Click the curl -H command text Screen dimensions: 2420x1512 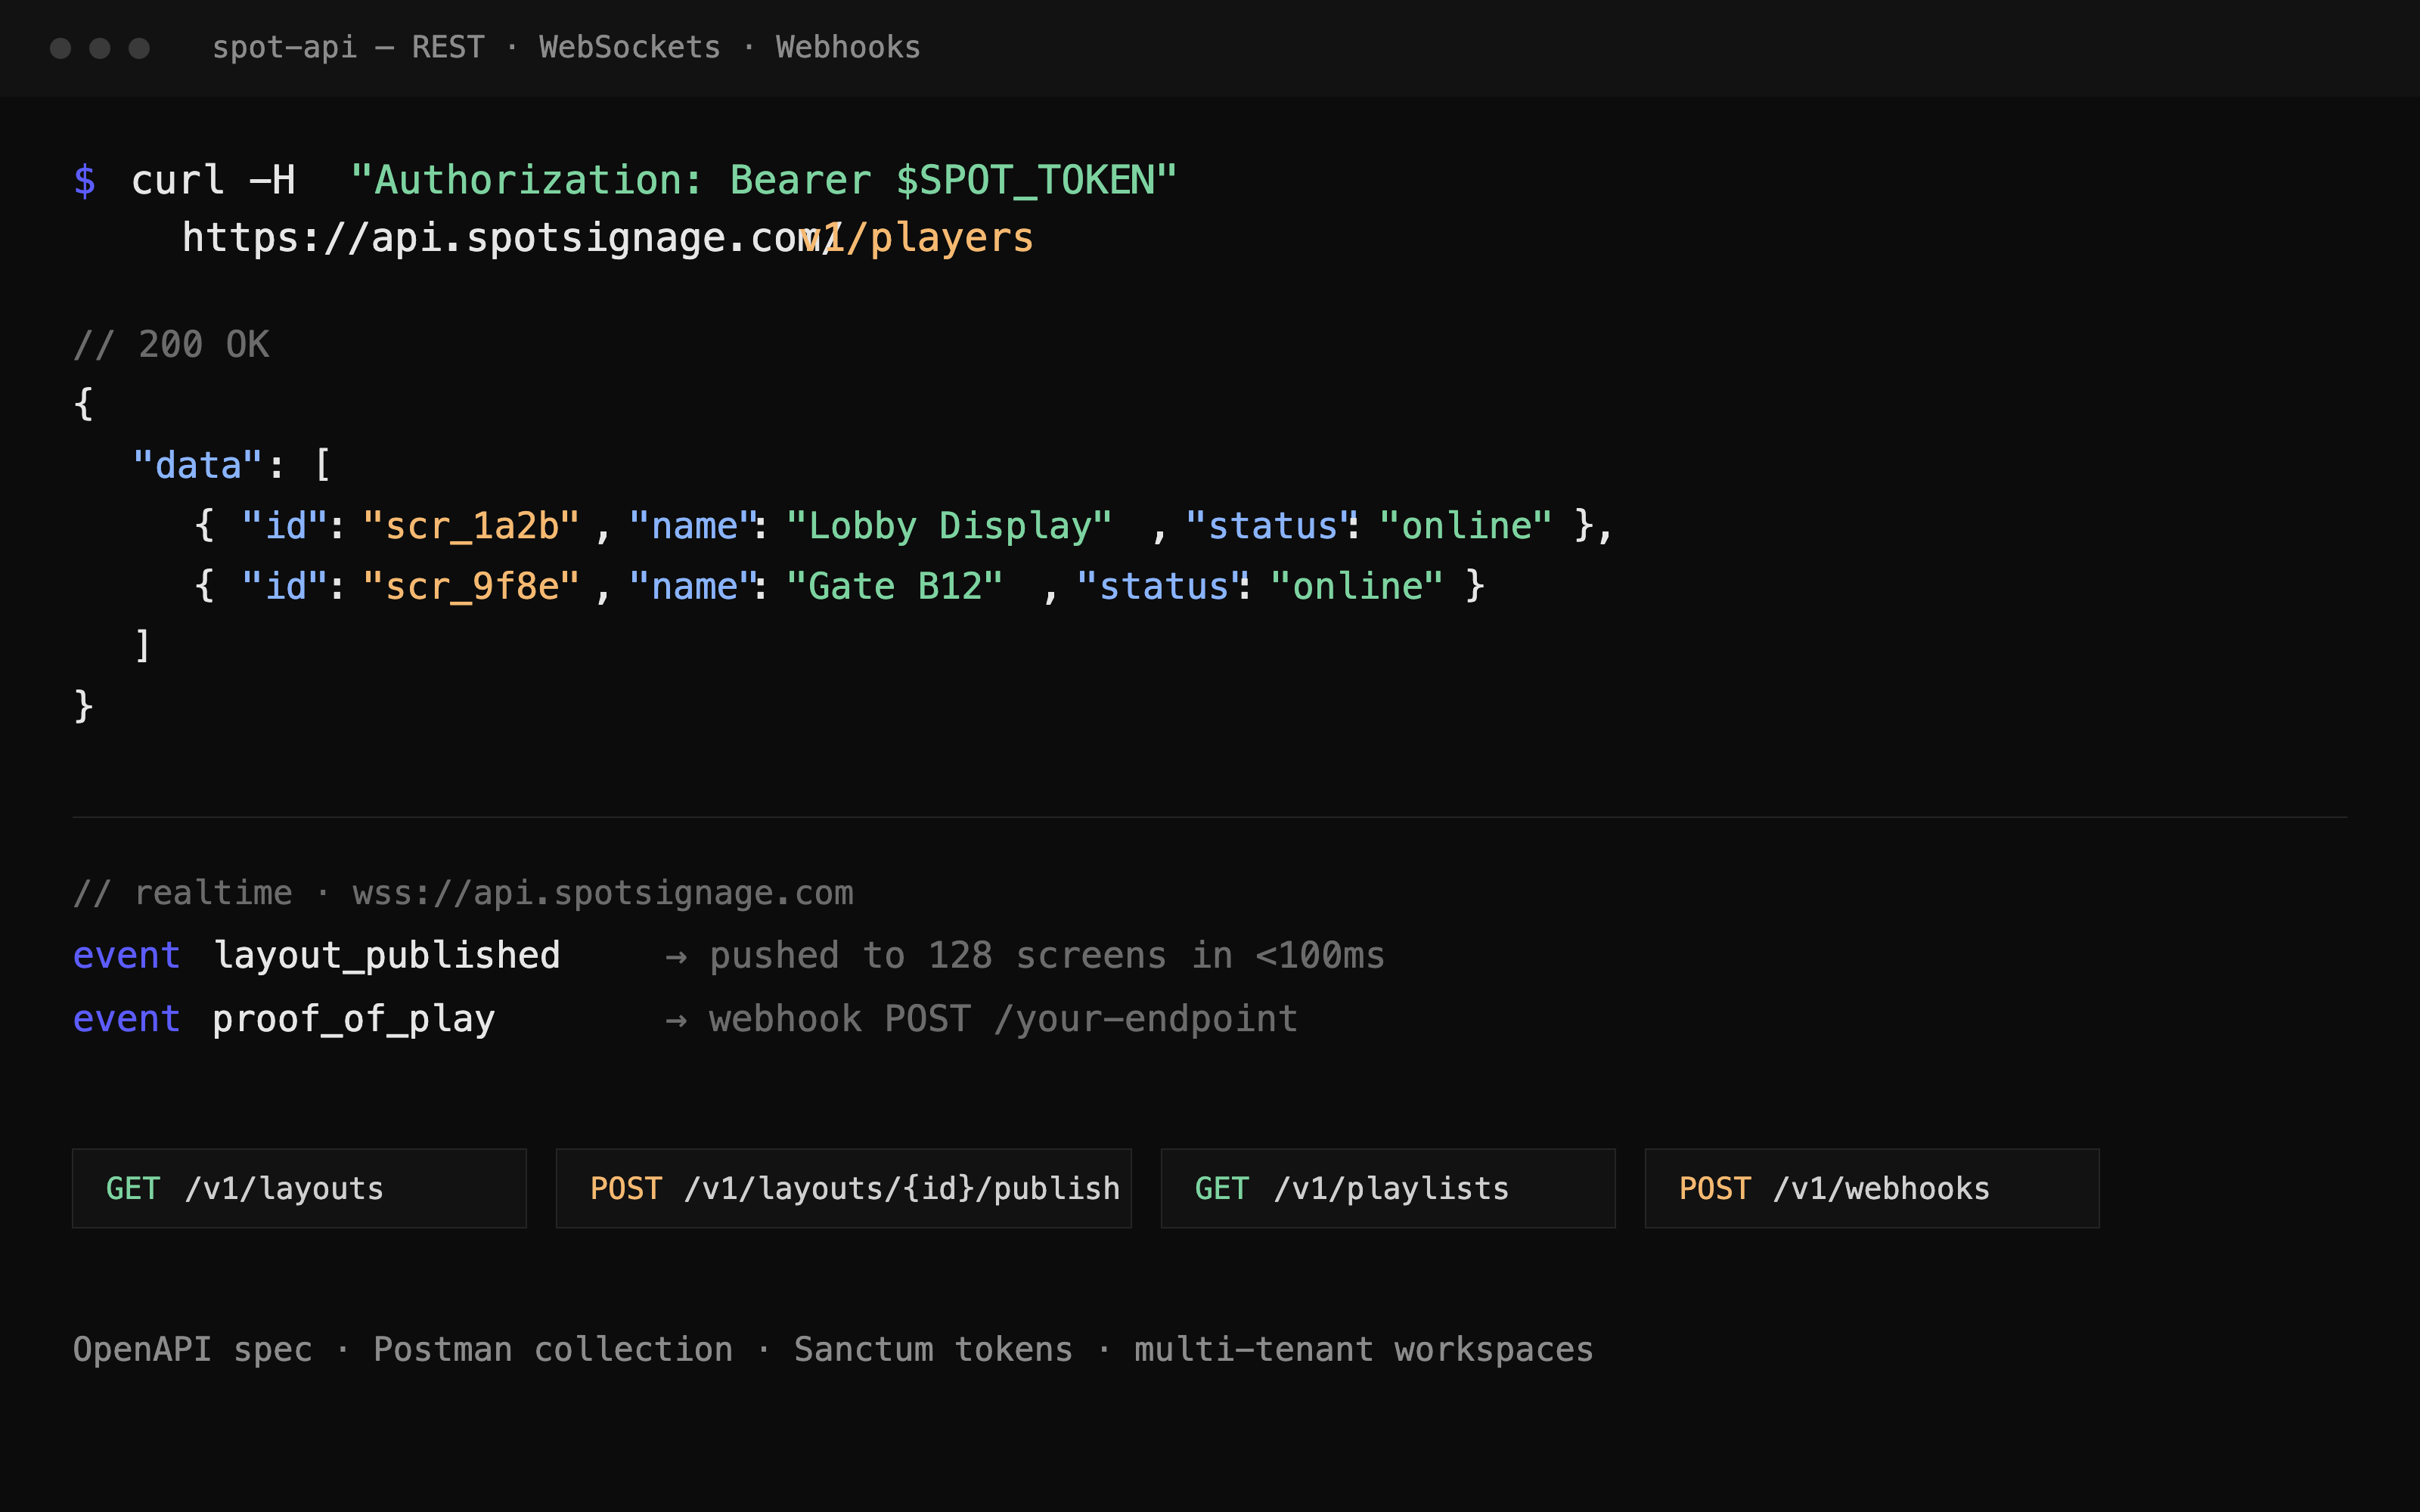point(213,180)
